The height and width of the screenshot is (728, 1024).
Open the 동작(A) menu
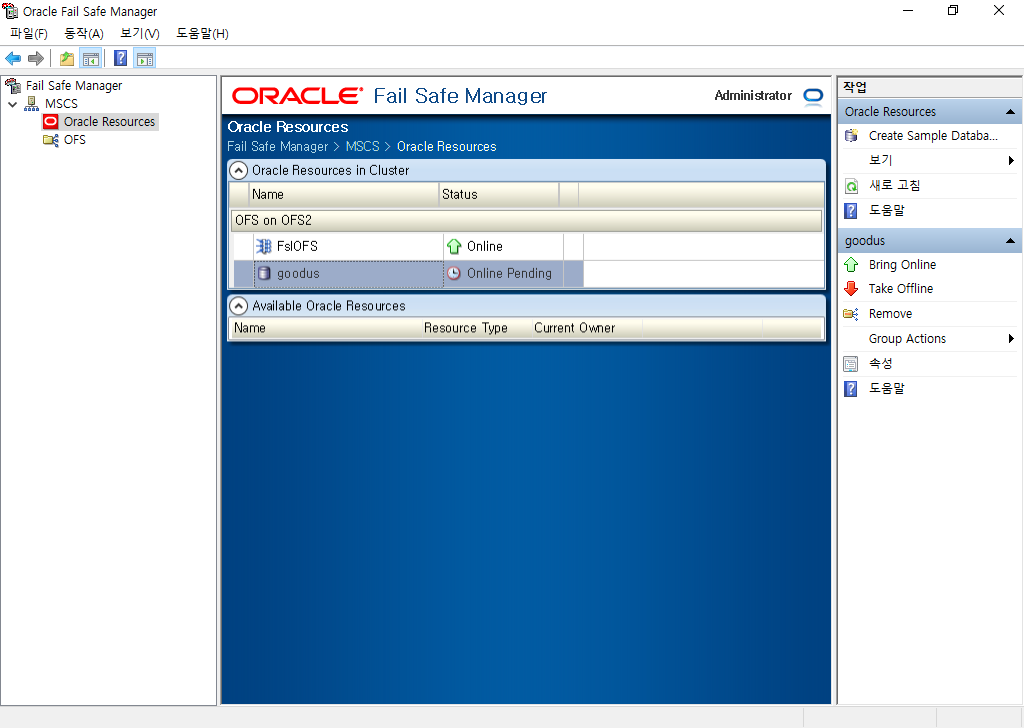pos(84,33)
